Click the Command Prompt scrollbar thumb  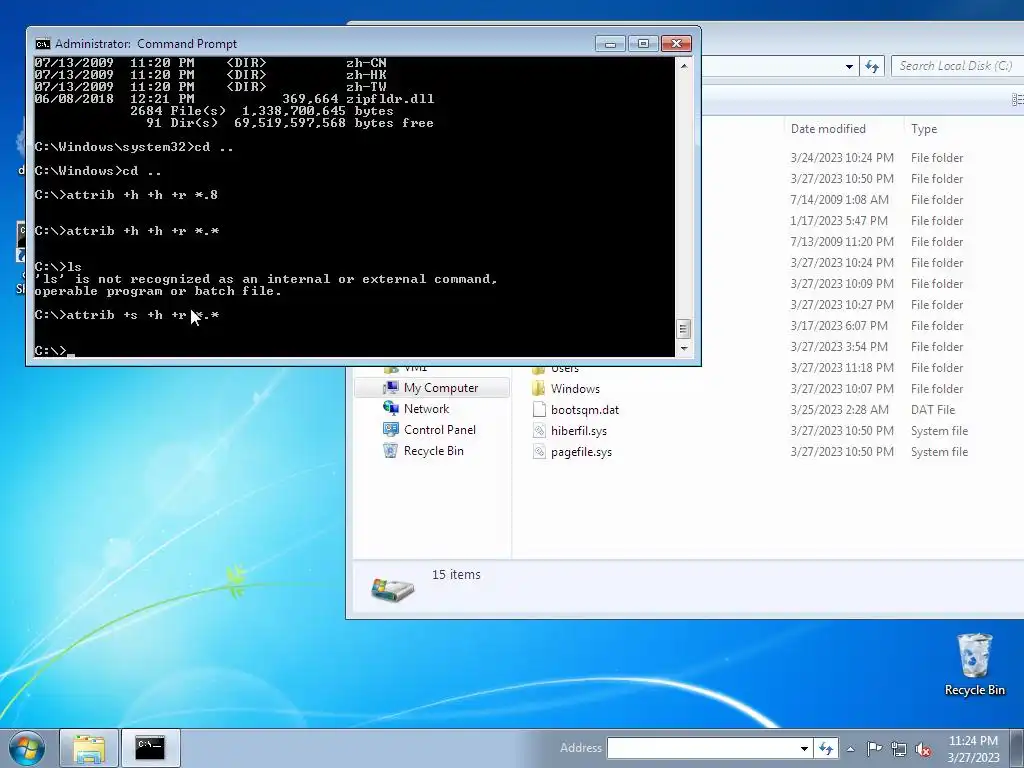click(x=684, y=328)
